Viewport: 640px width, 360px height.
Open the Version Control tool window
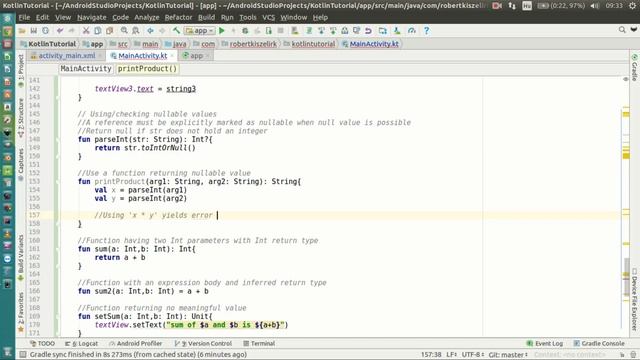tap(203, 343)
